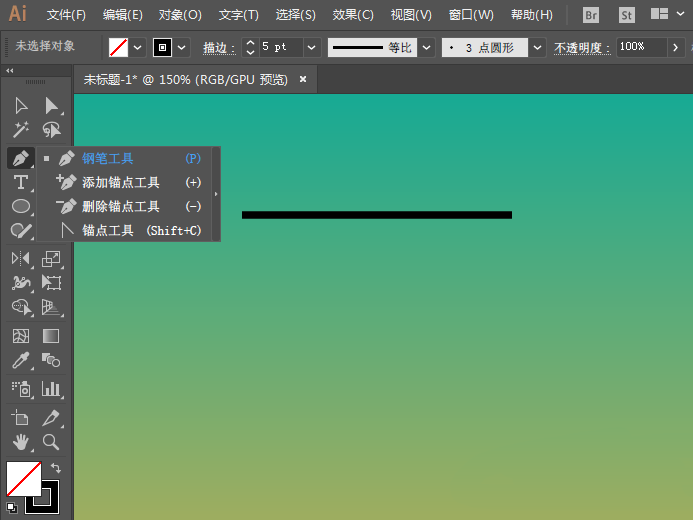
Task: Open Adobe Stock via St icon
Action: tap(626, 15)
